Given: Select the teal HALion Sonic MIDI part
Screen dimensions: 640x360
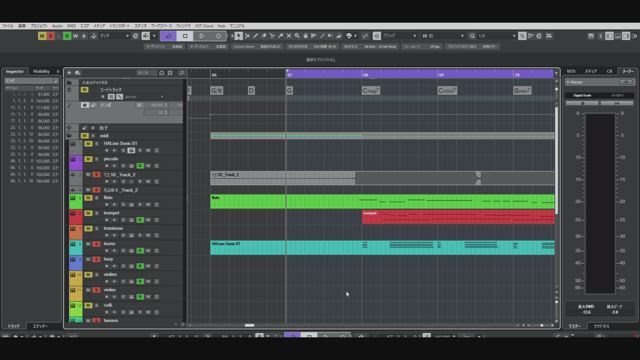Looking at the screenshot, I should [382, 248].
